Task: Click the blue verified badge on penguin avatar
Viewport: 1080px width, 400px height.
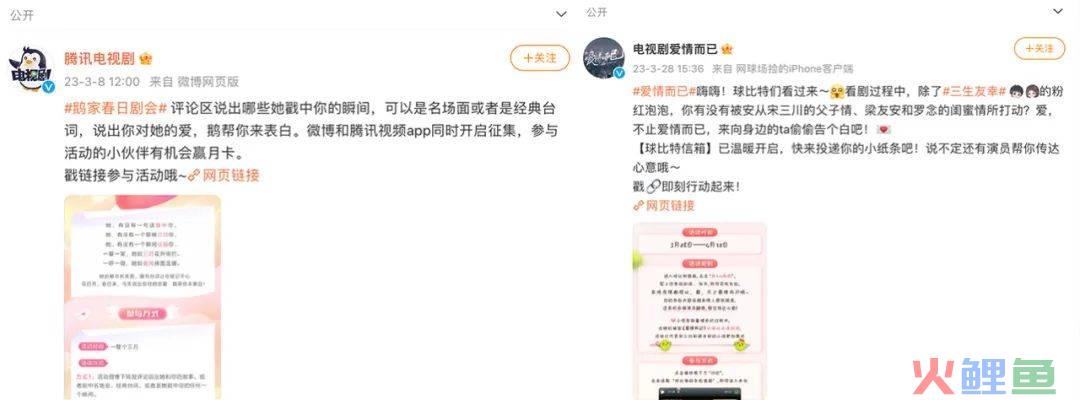Action: pos(48,87)
